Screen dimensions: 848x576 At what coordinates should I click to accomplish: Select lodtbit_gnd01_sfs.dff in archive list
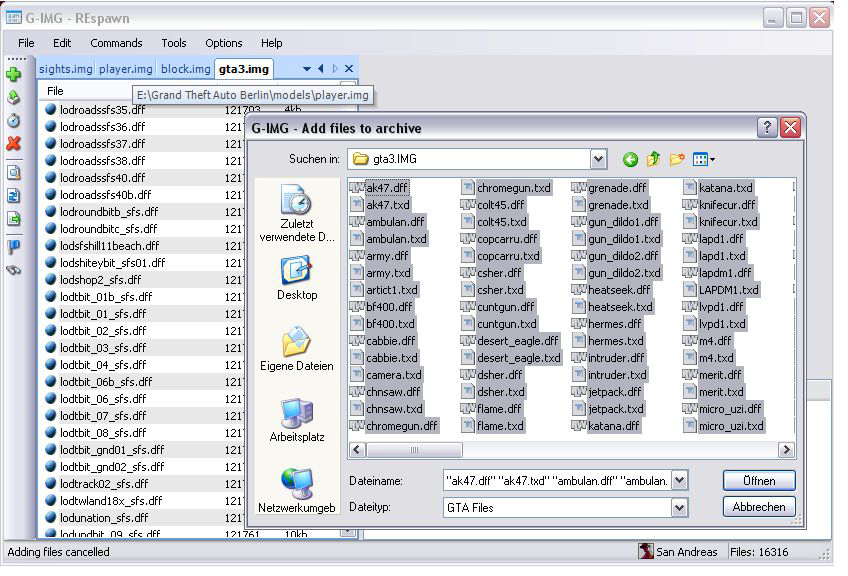click(x=112, y=449)
